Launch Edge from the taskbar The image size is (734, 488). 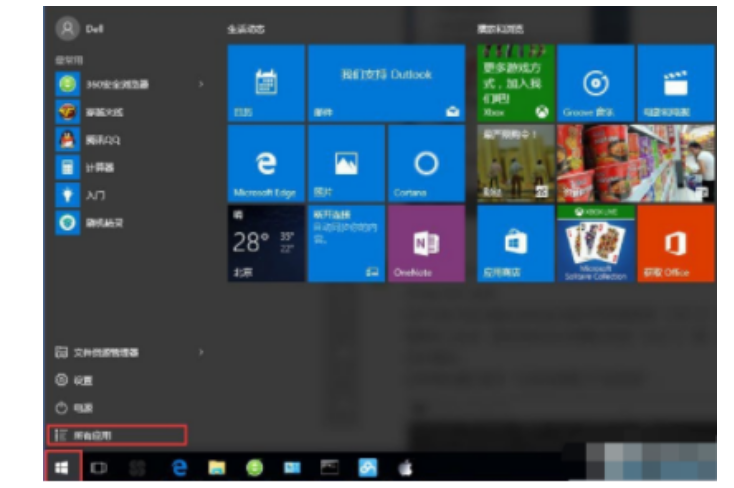click(x=179, y=467)
